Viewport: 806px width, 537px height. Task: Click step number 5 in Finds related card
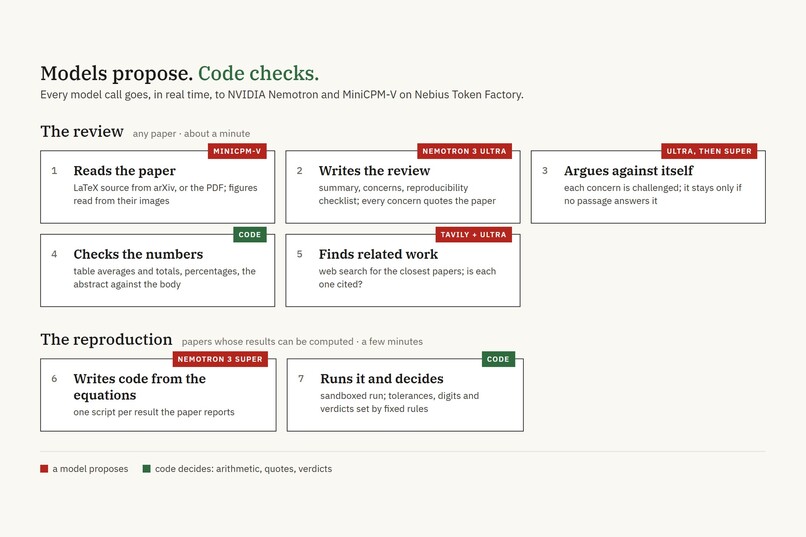tap(300, 254)
